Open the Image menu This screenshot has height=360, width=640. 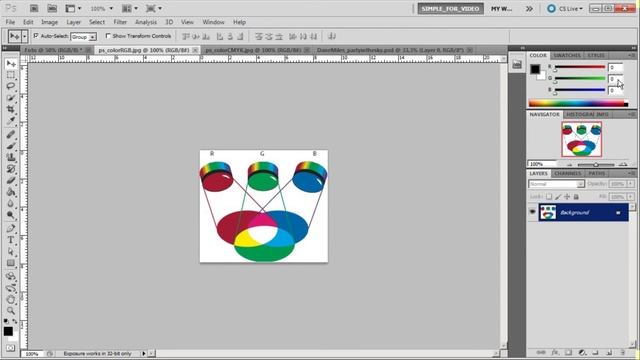pos(49,22)
